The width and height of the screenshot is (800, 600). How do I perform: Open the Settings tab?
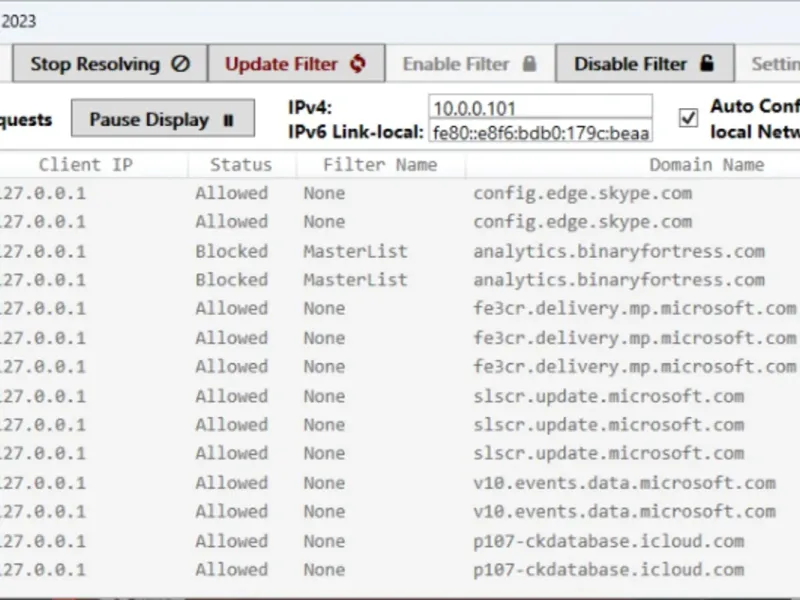775,64
